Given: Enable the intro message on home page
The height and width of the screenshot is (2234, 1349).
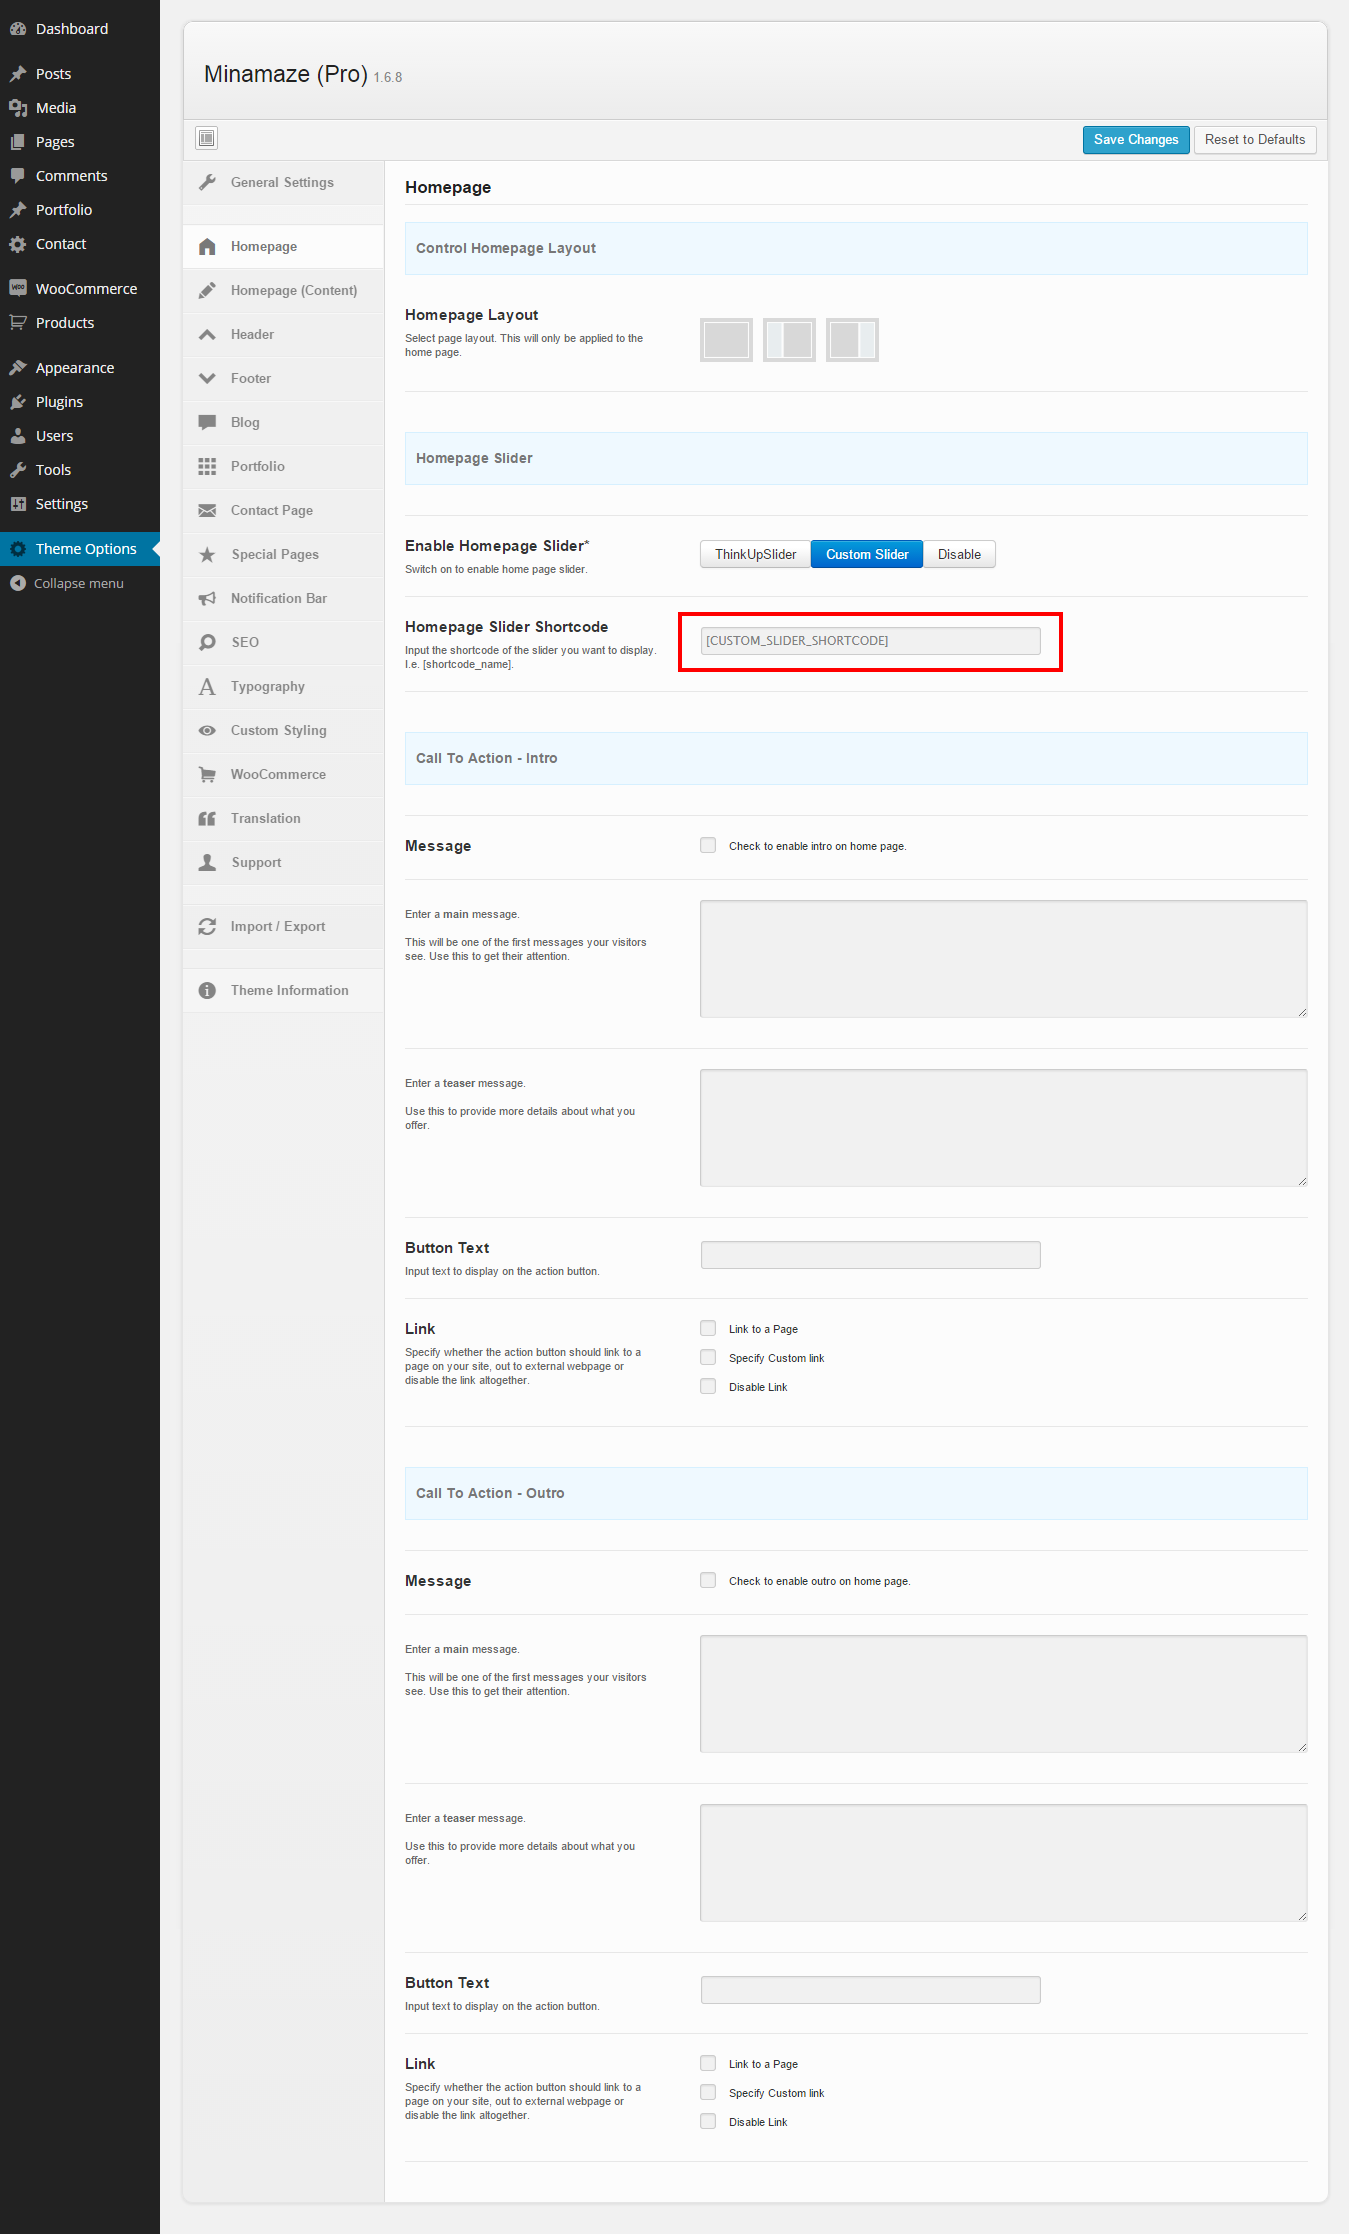Looking at the screenshot, I should tap(708, 845).
